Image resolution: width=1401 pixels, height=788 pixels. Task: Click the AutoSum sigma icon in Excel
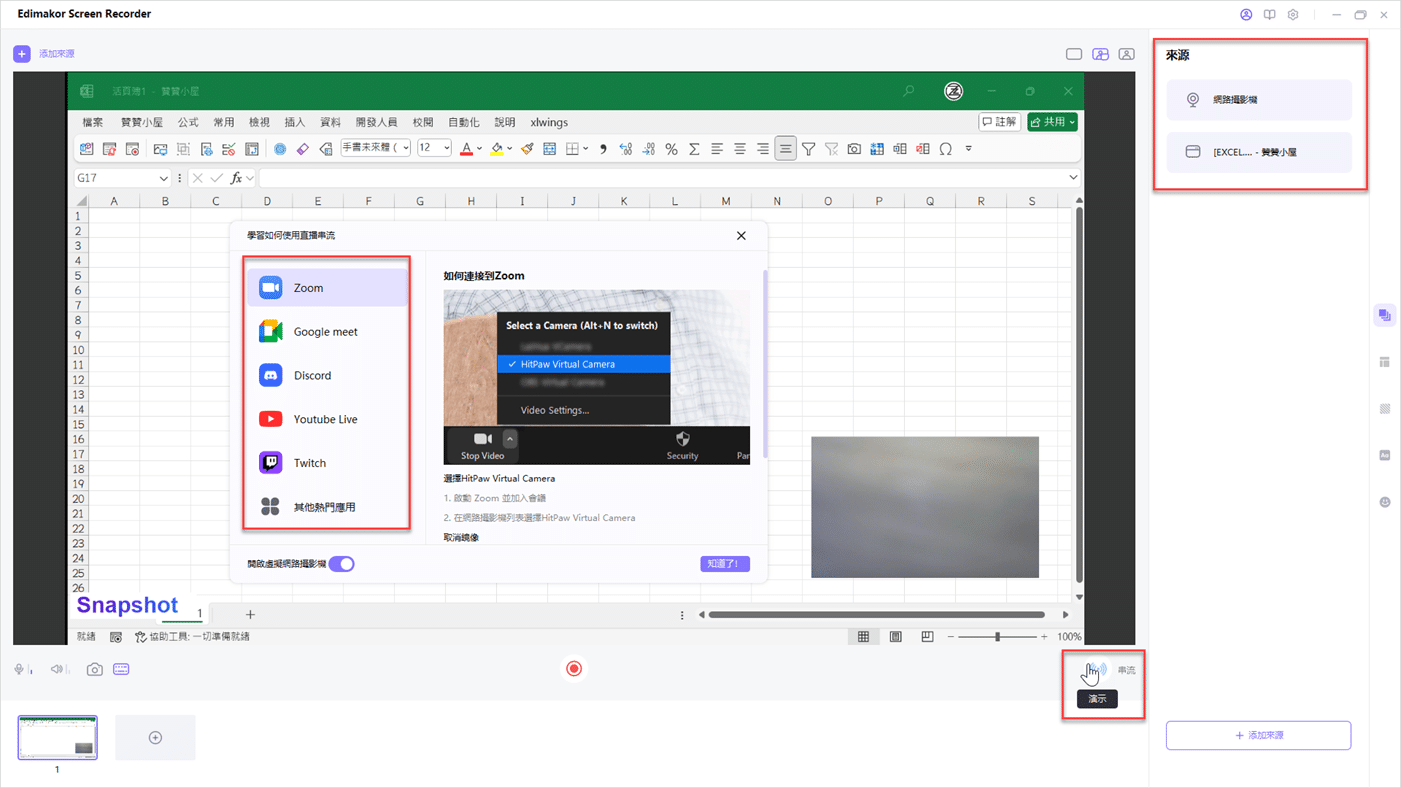[x=694, y=149]
